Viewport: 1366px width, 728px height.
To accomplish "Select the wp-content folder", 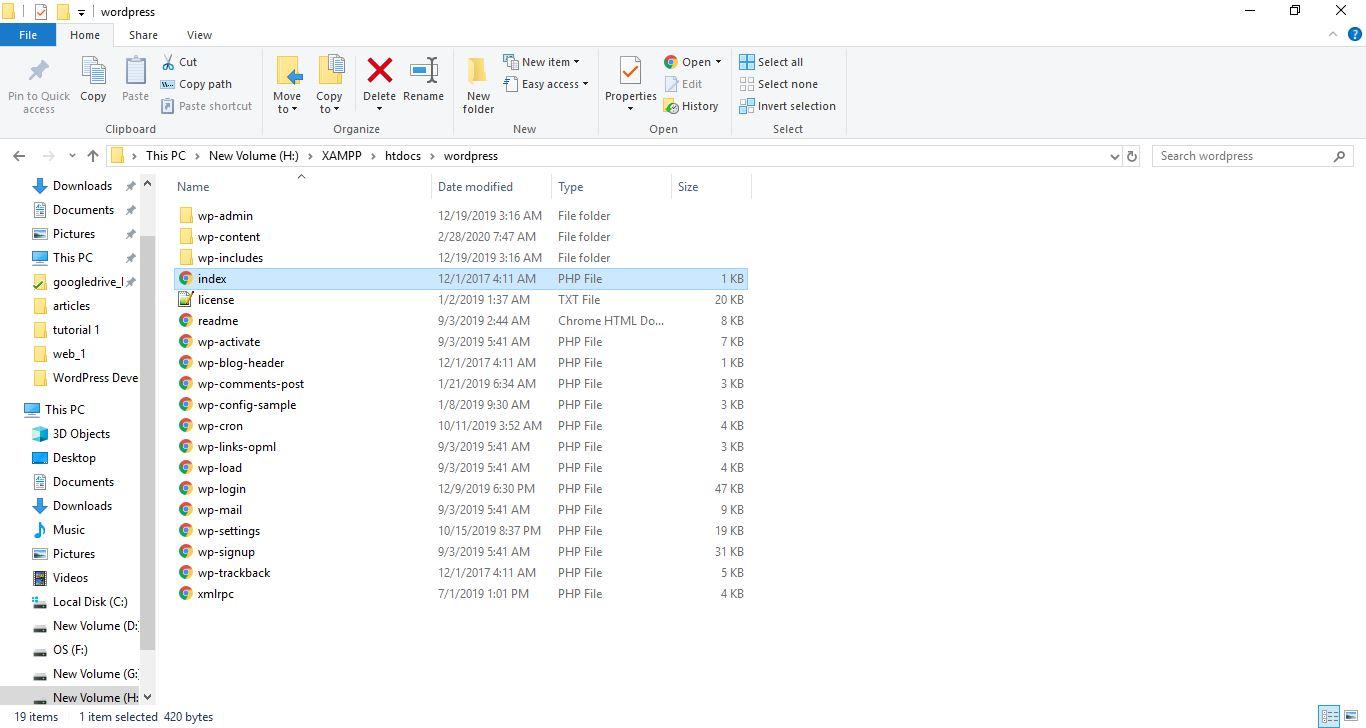I will tap(229, 237).
